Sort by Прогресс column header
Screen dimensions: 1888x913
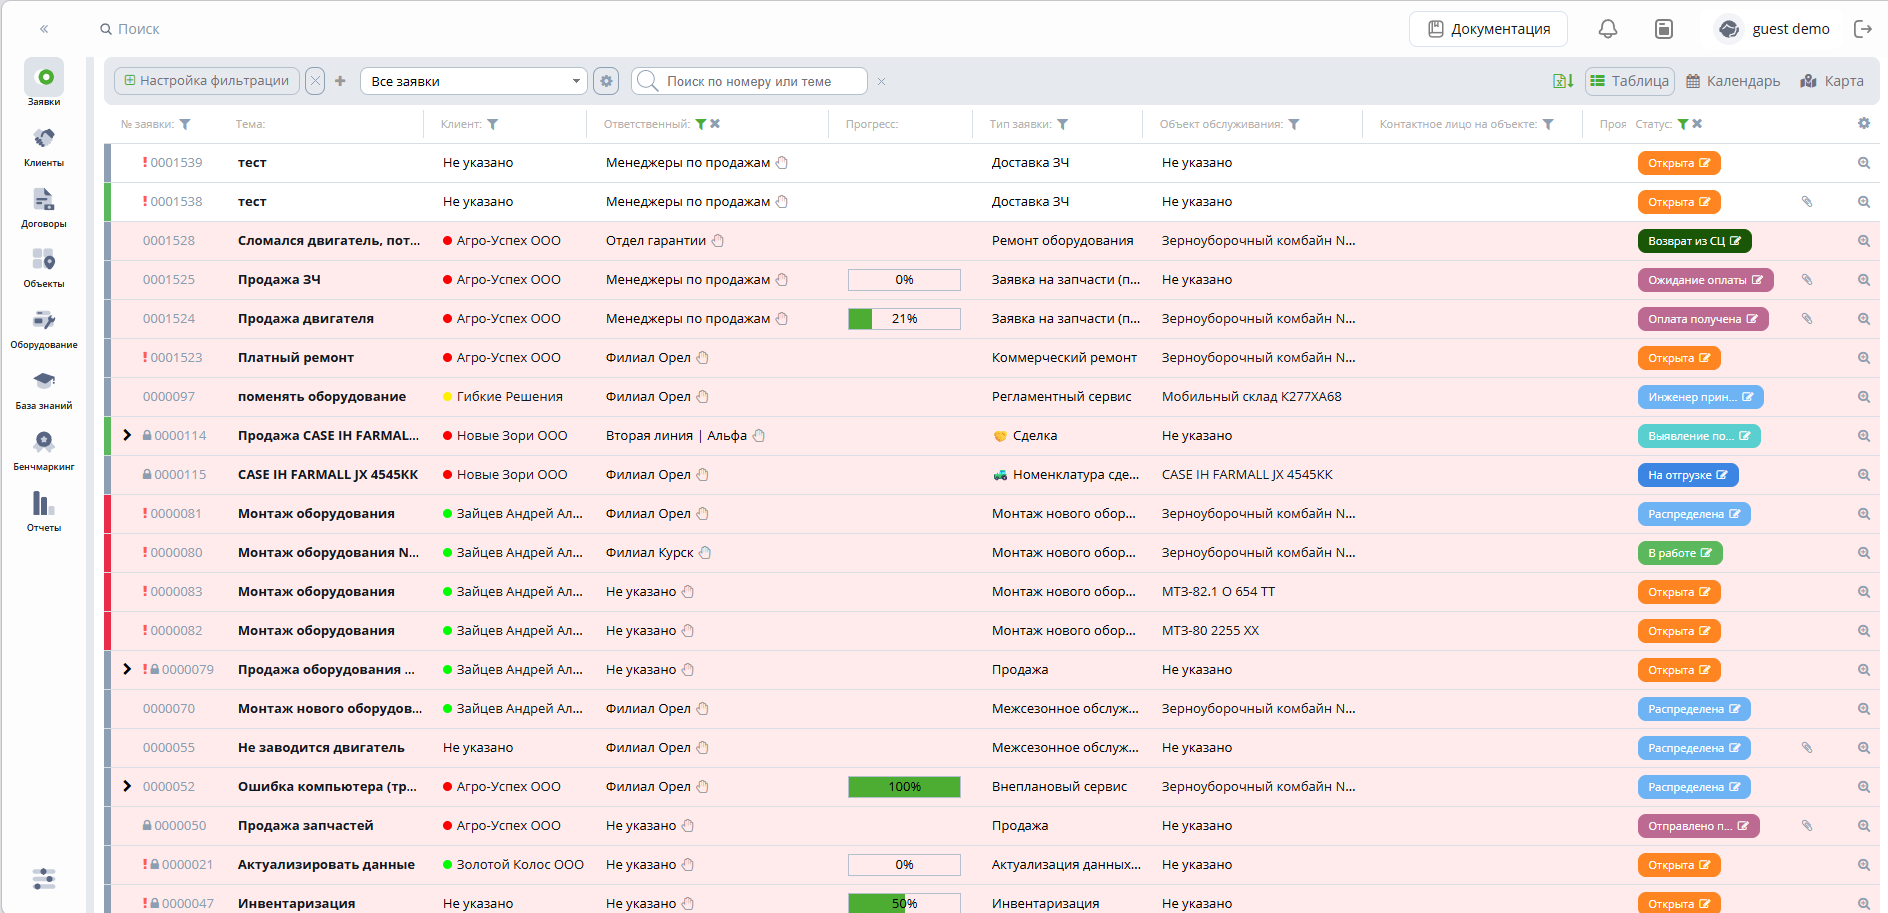click(871, 125)
